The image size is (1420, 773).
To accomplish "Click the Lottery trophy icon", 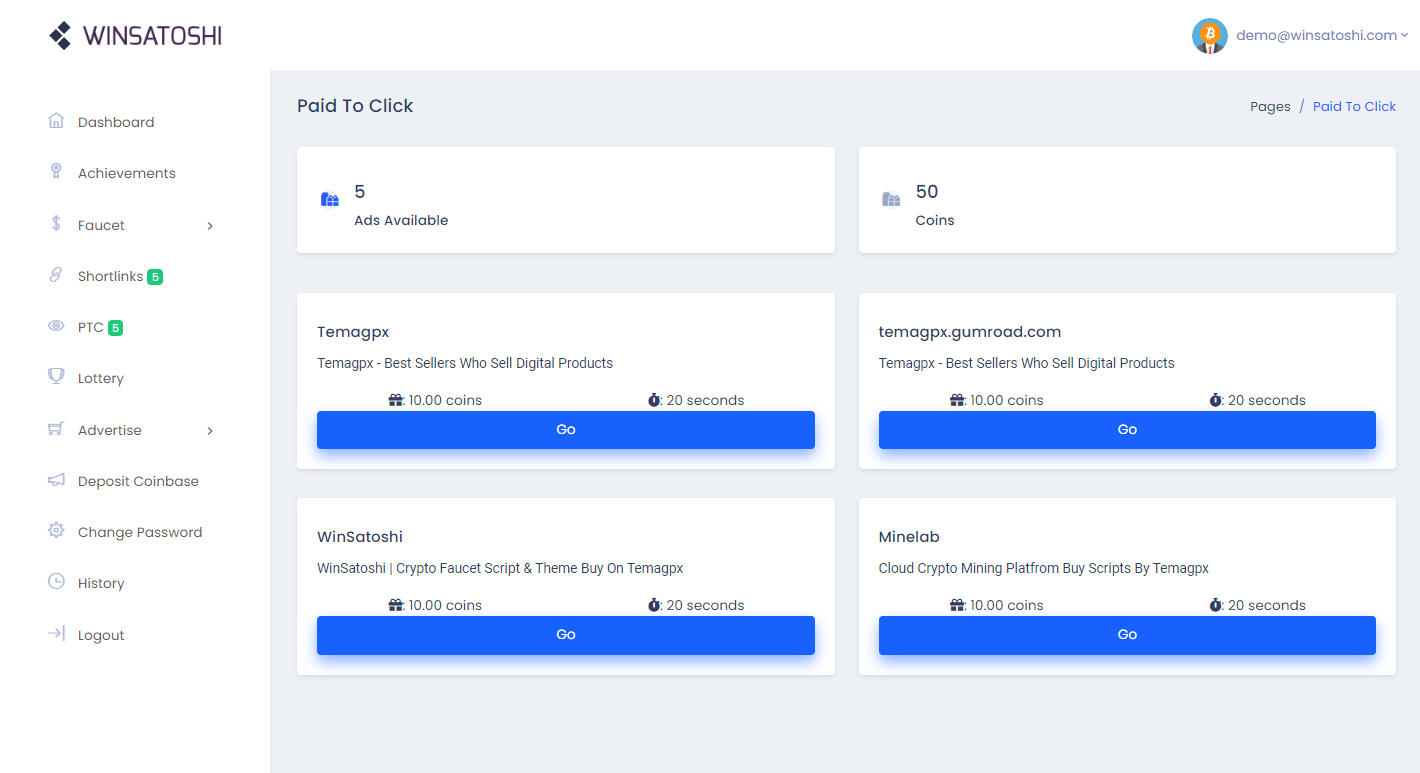I will click(56, 377).
